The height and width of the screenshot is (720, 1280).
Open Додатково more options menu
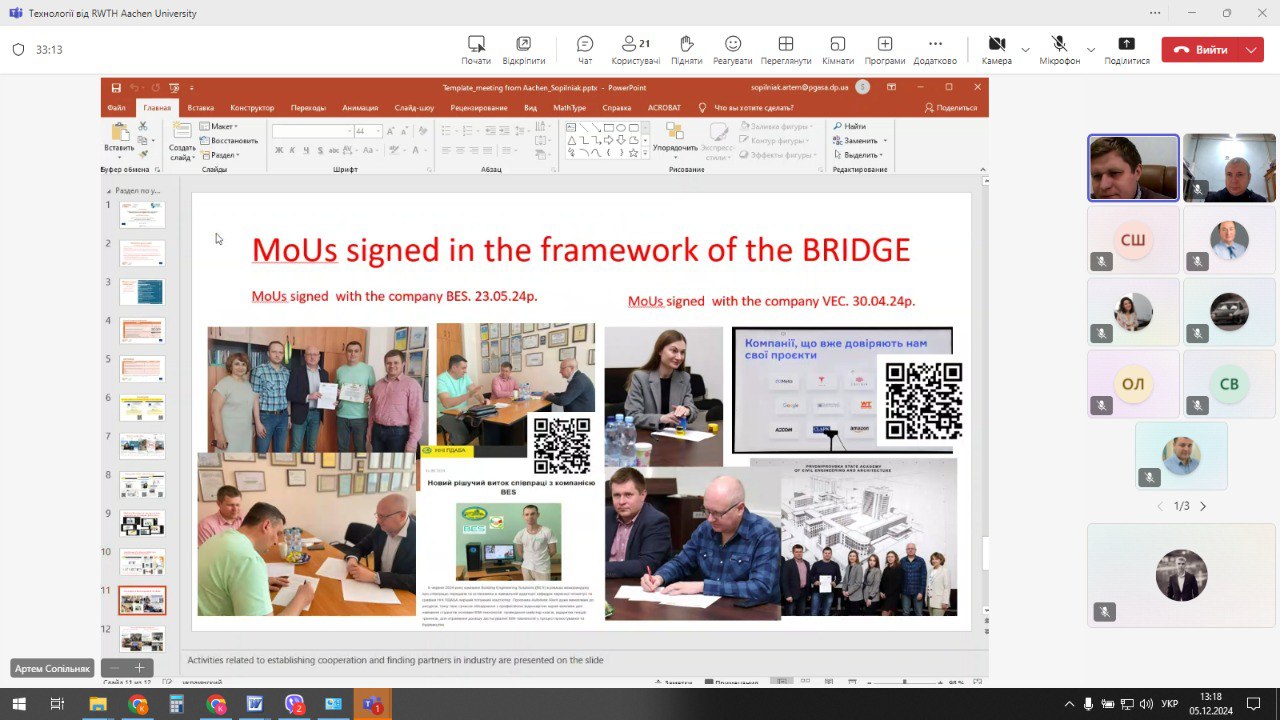click(x=935, y=49)
